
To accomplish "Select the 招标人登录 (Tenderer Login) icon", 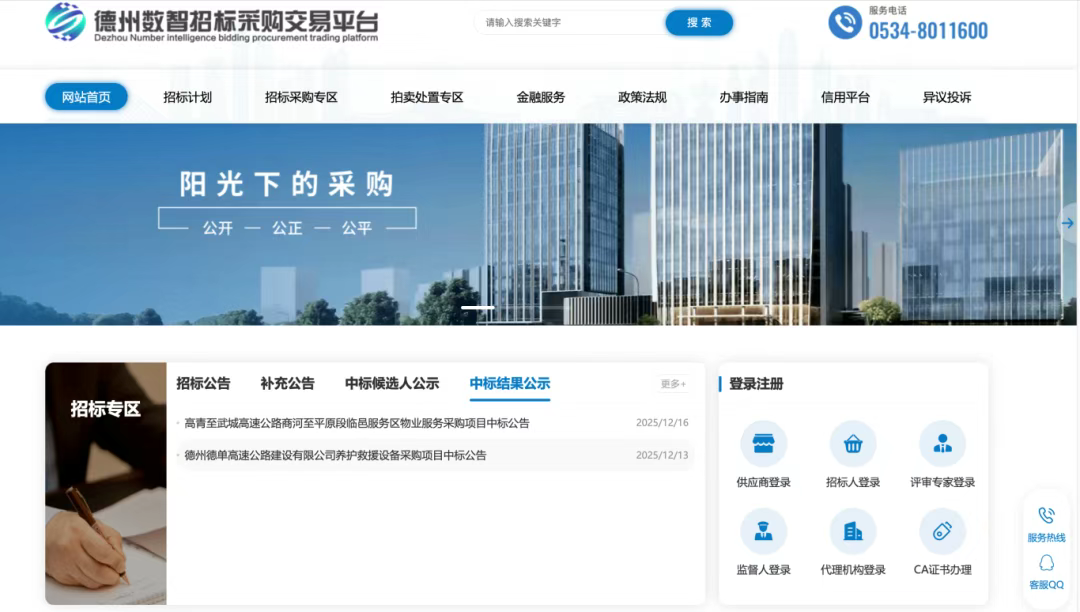I will 852,444.
